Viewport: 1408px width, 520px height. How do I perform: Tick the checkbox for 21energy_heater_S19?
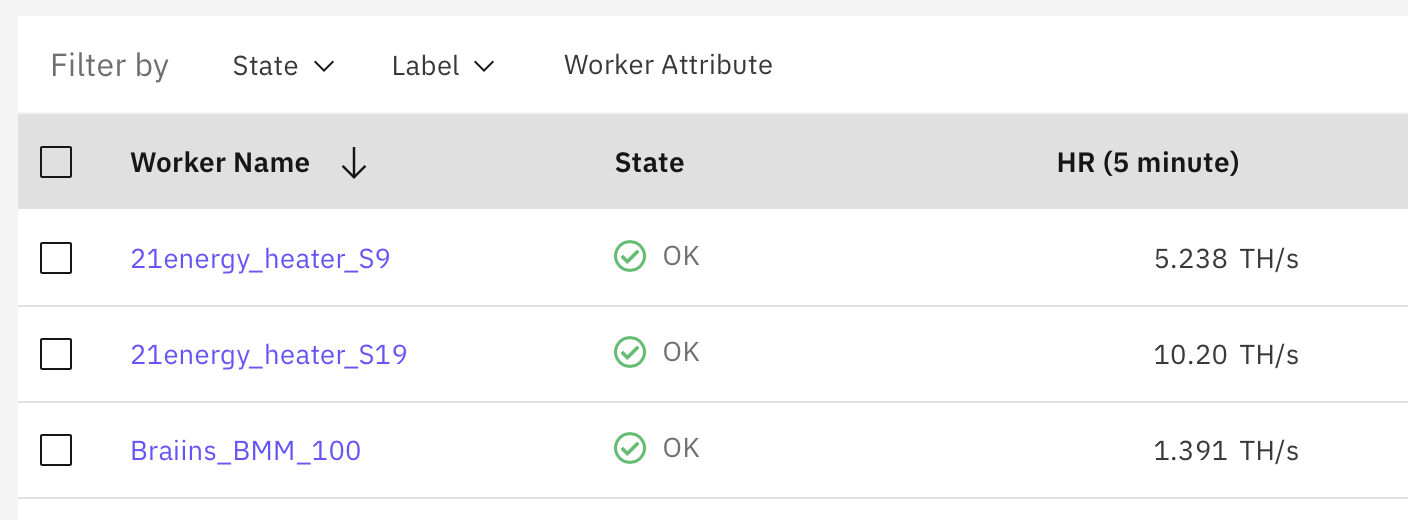pos(56,354)
